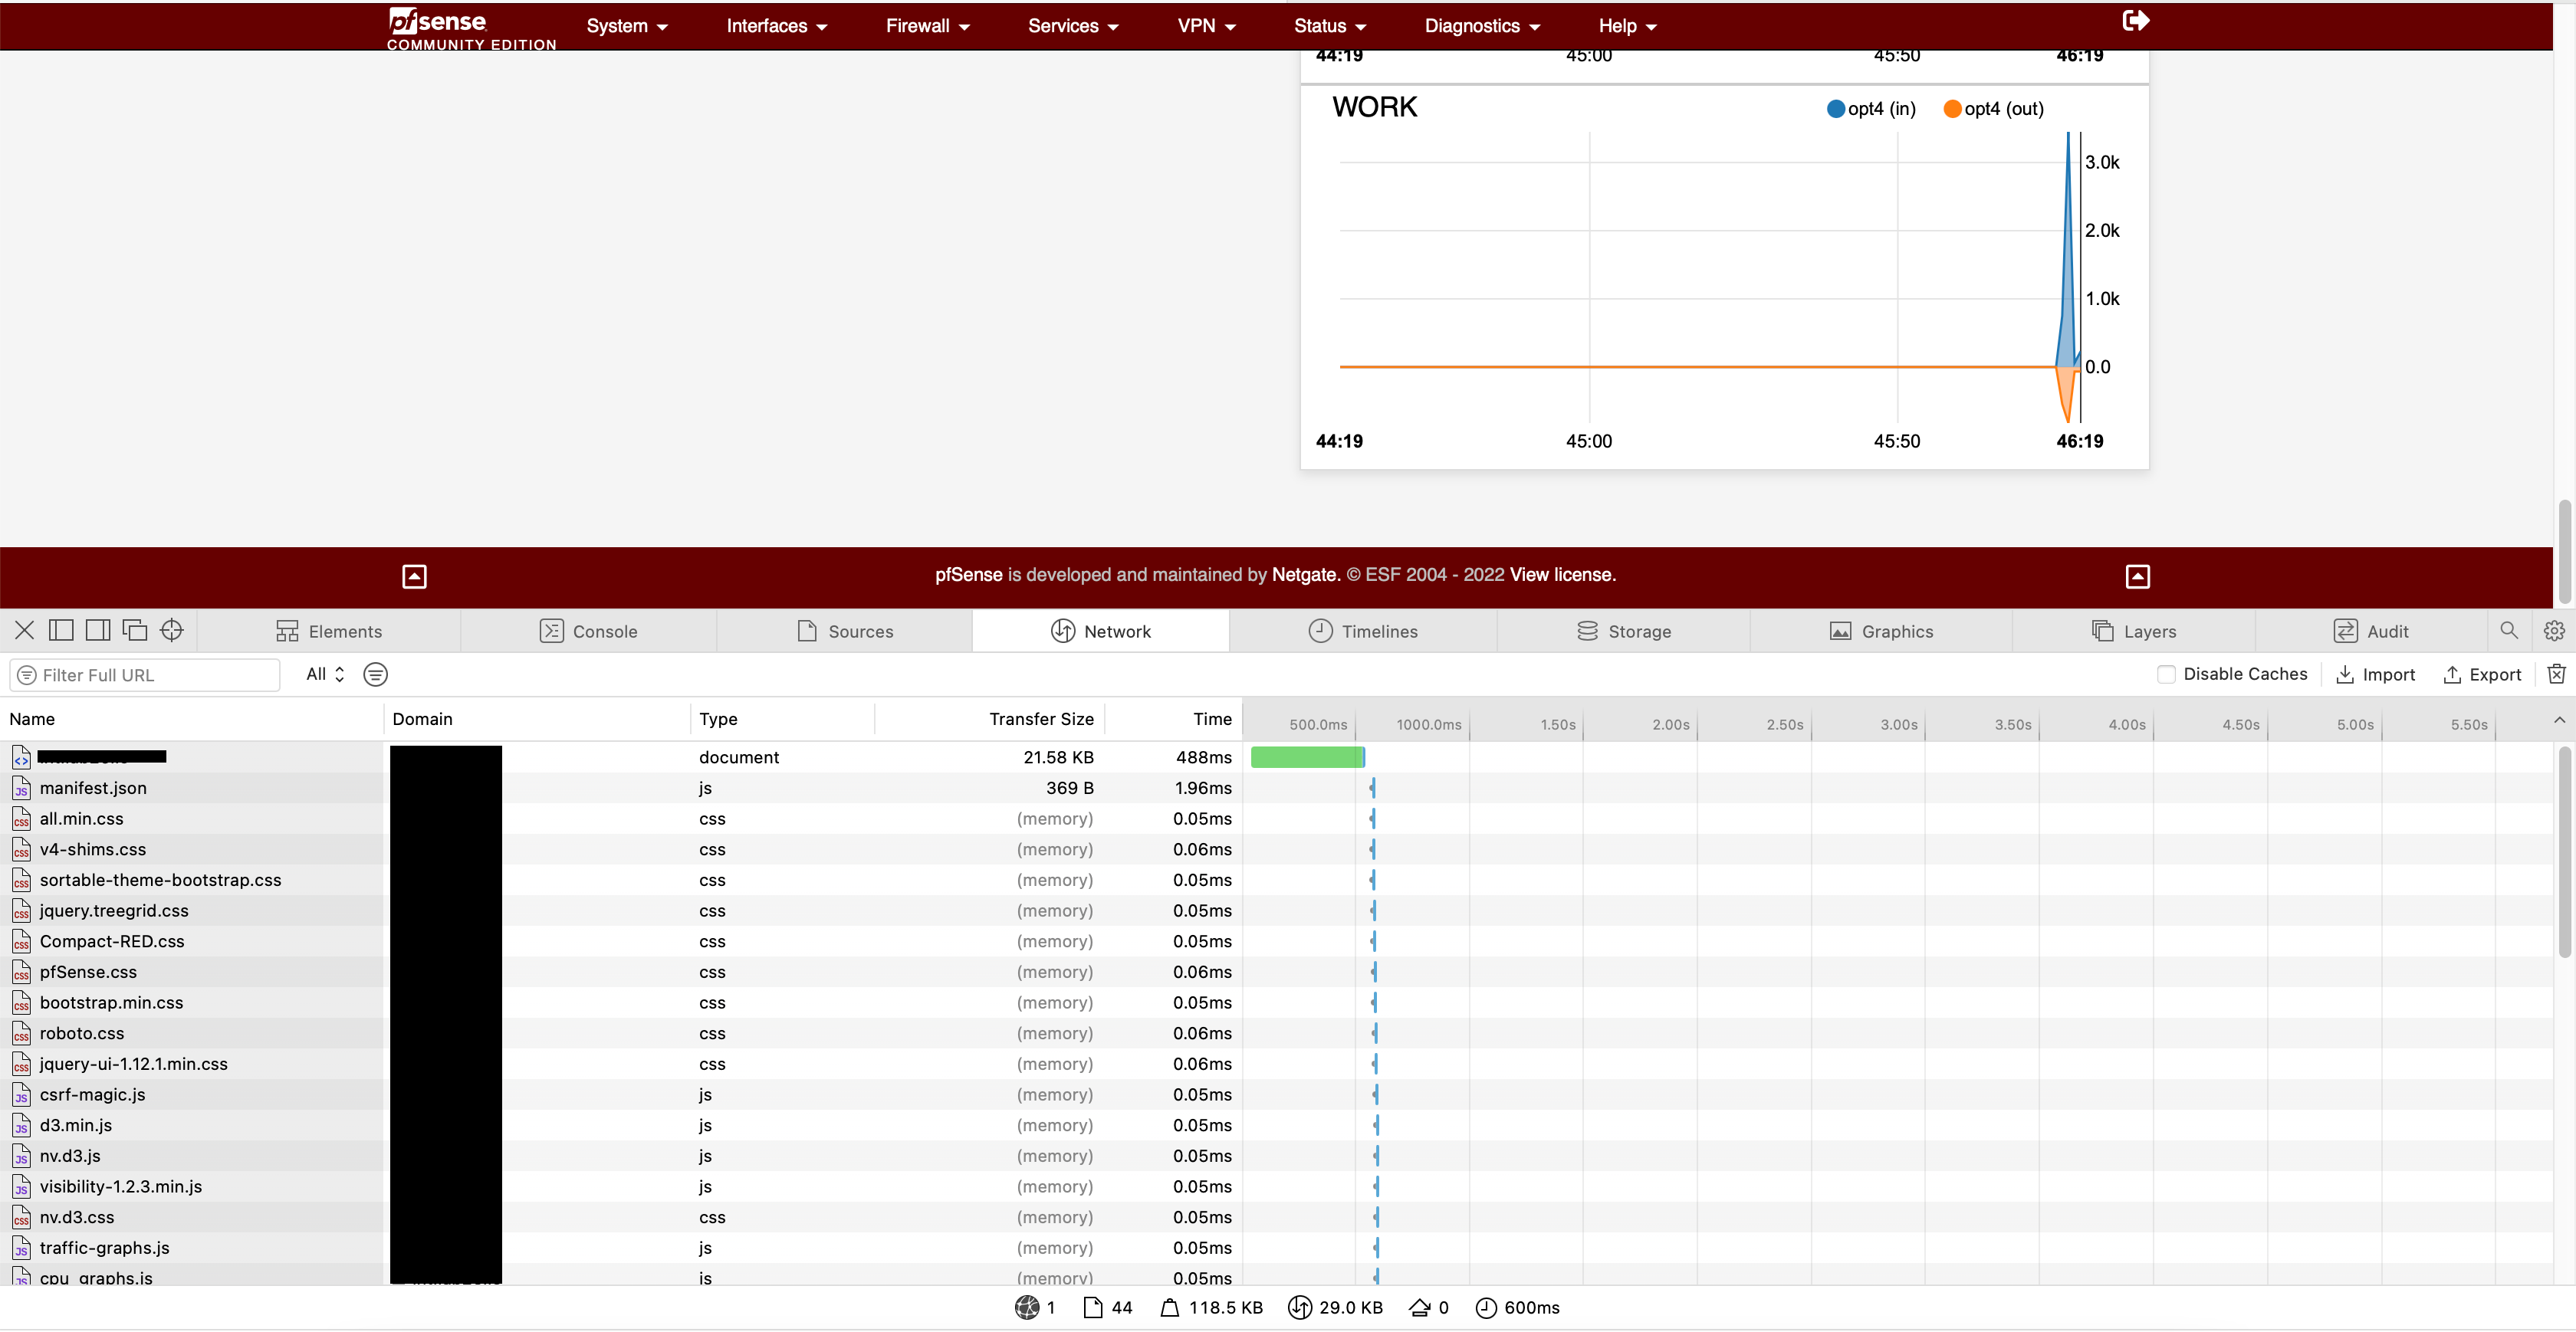Open the Status dropdown menu

[x=1330, y=26]
